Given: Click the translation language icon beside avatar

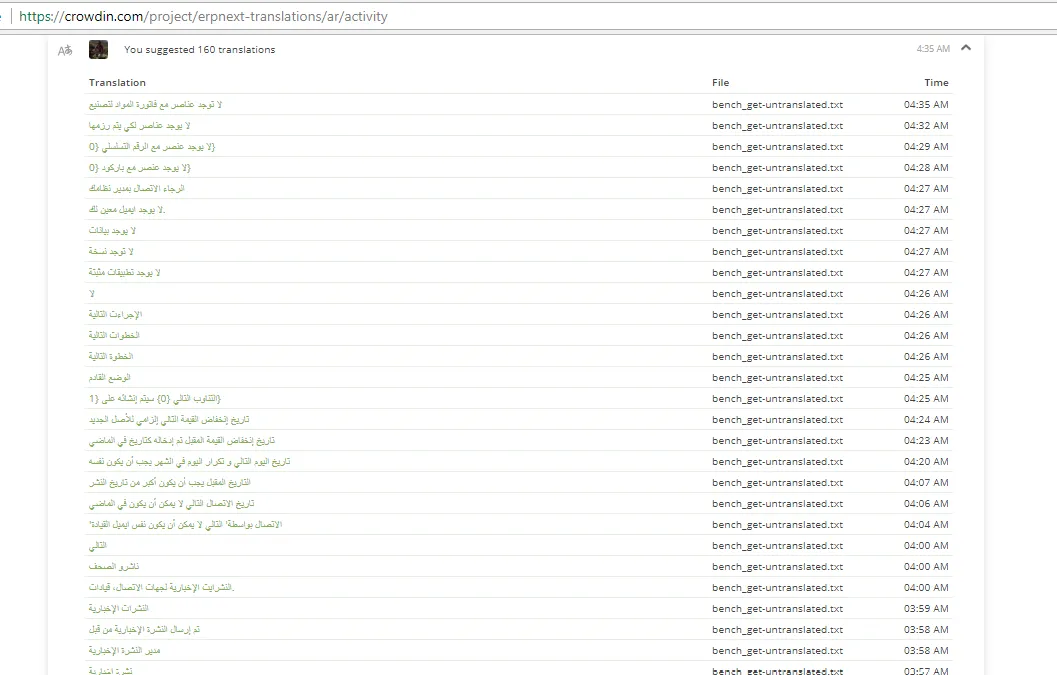Looking at the screenshot, I should tap(65, 51).
